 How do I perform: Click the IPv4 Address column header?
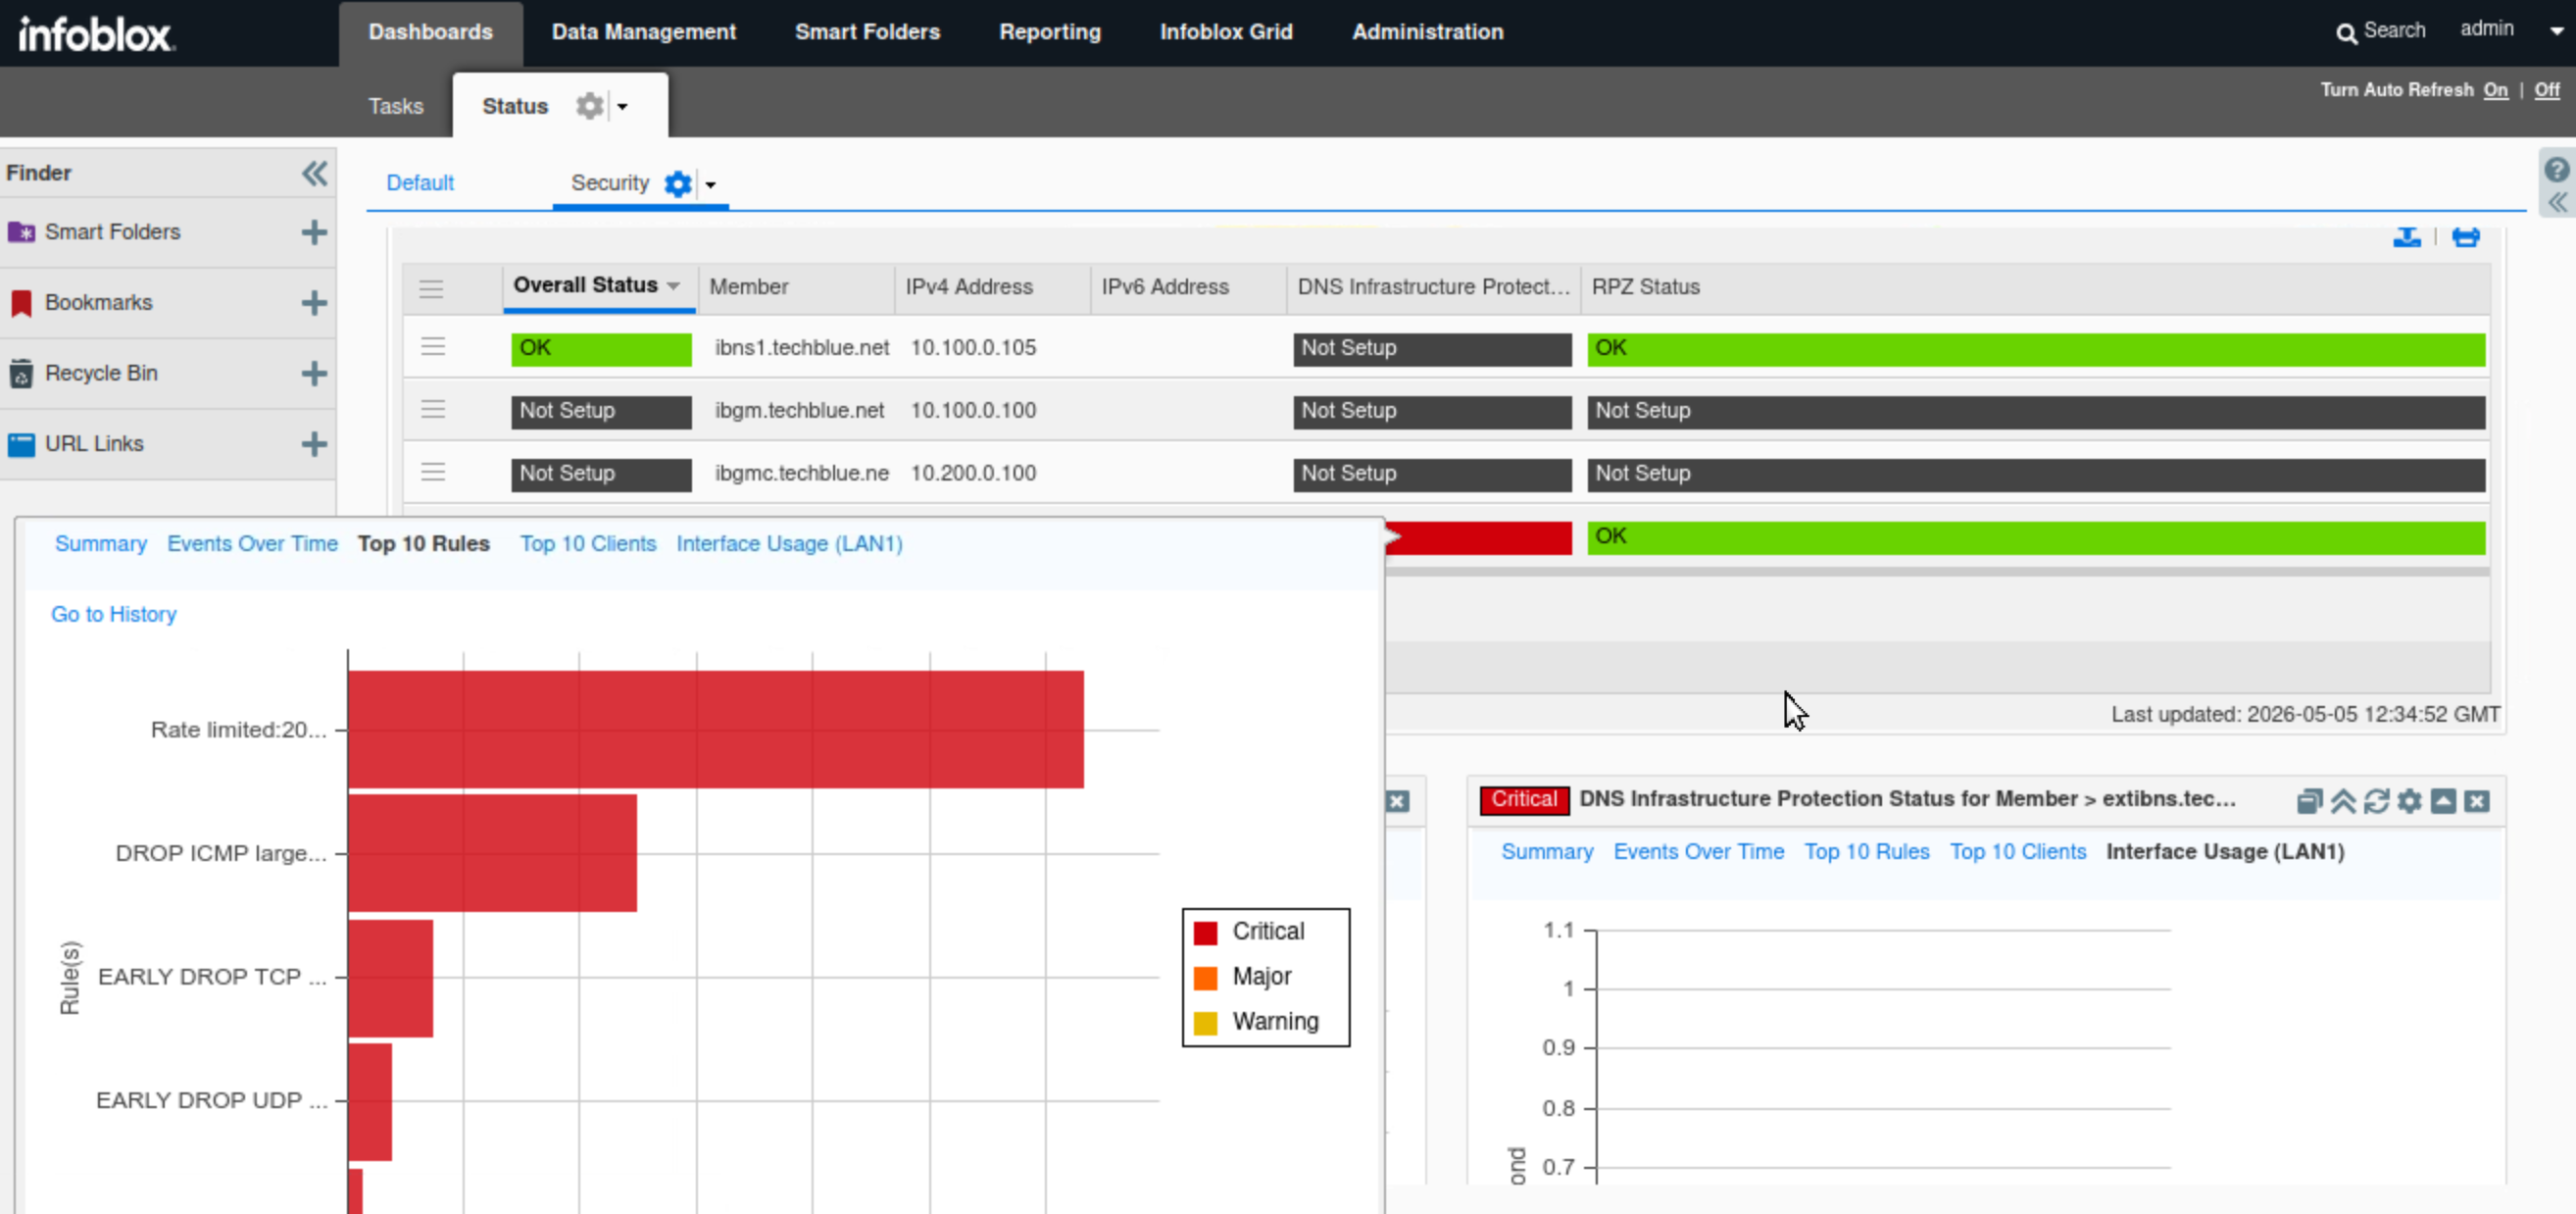[992, 287]
